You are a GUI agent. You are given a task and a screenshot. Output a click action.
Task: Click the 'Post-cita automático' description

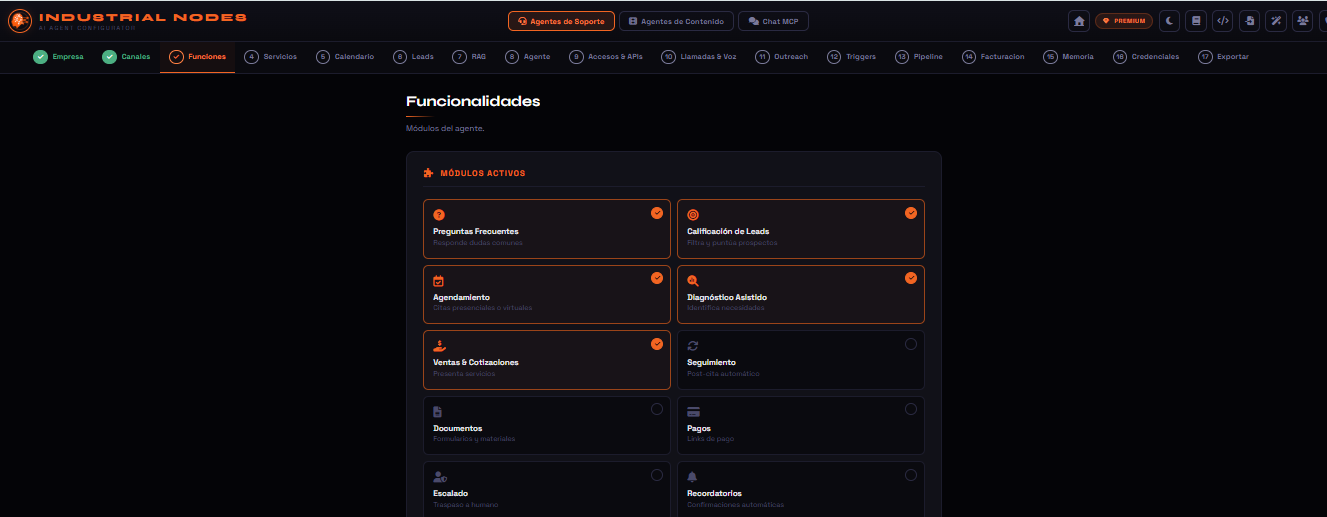(723, 373)
